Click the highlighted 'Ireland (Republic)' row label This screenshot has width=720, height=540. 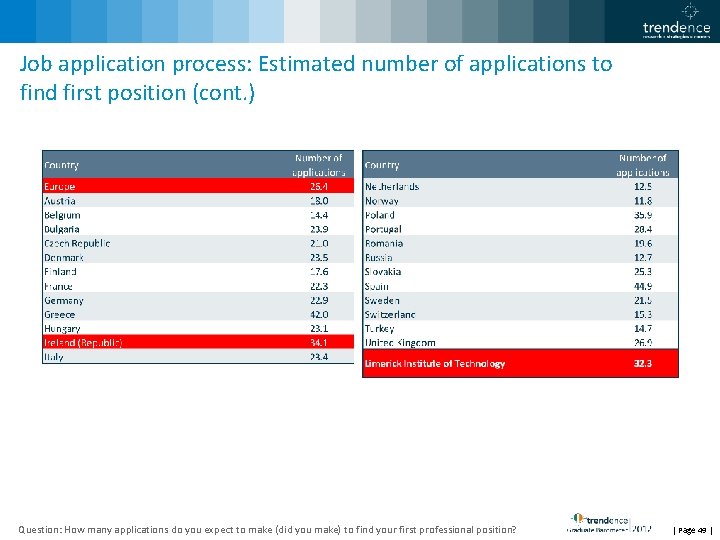coord(83,343)
